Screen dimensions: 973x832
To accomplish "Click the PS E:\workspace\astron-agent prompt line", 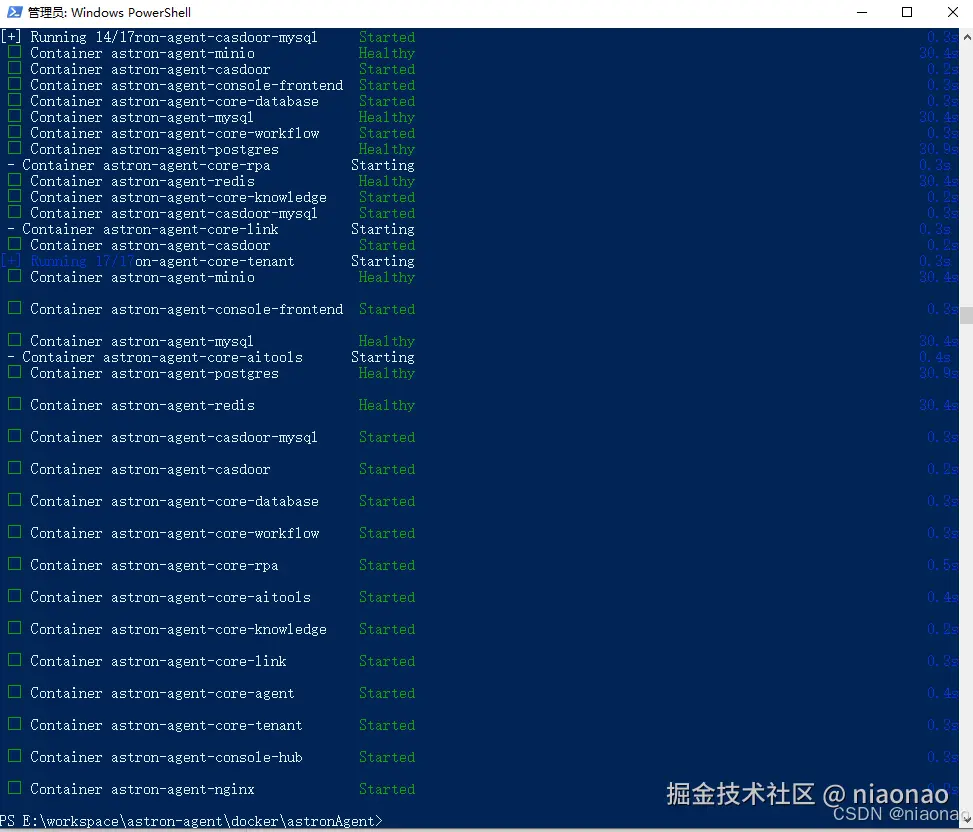I will (192, 821).
